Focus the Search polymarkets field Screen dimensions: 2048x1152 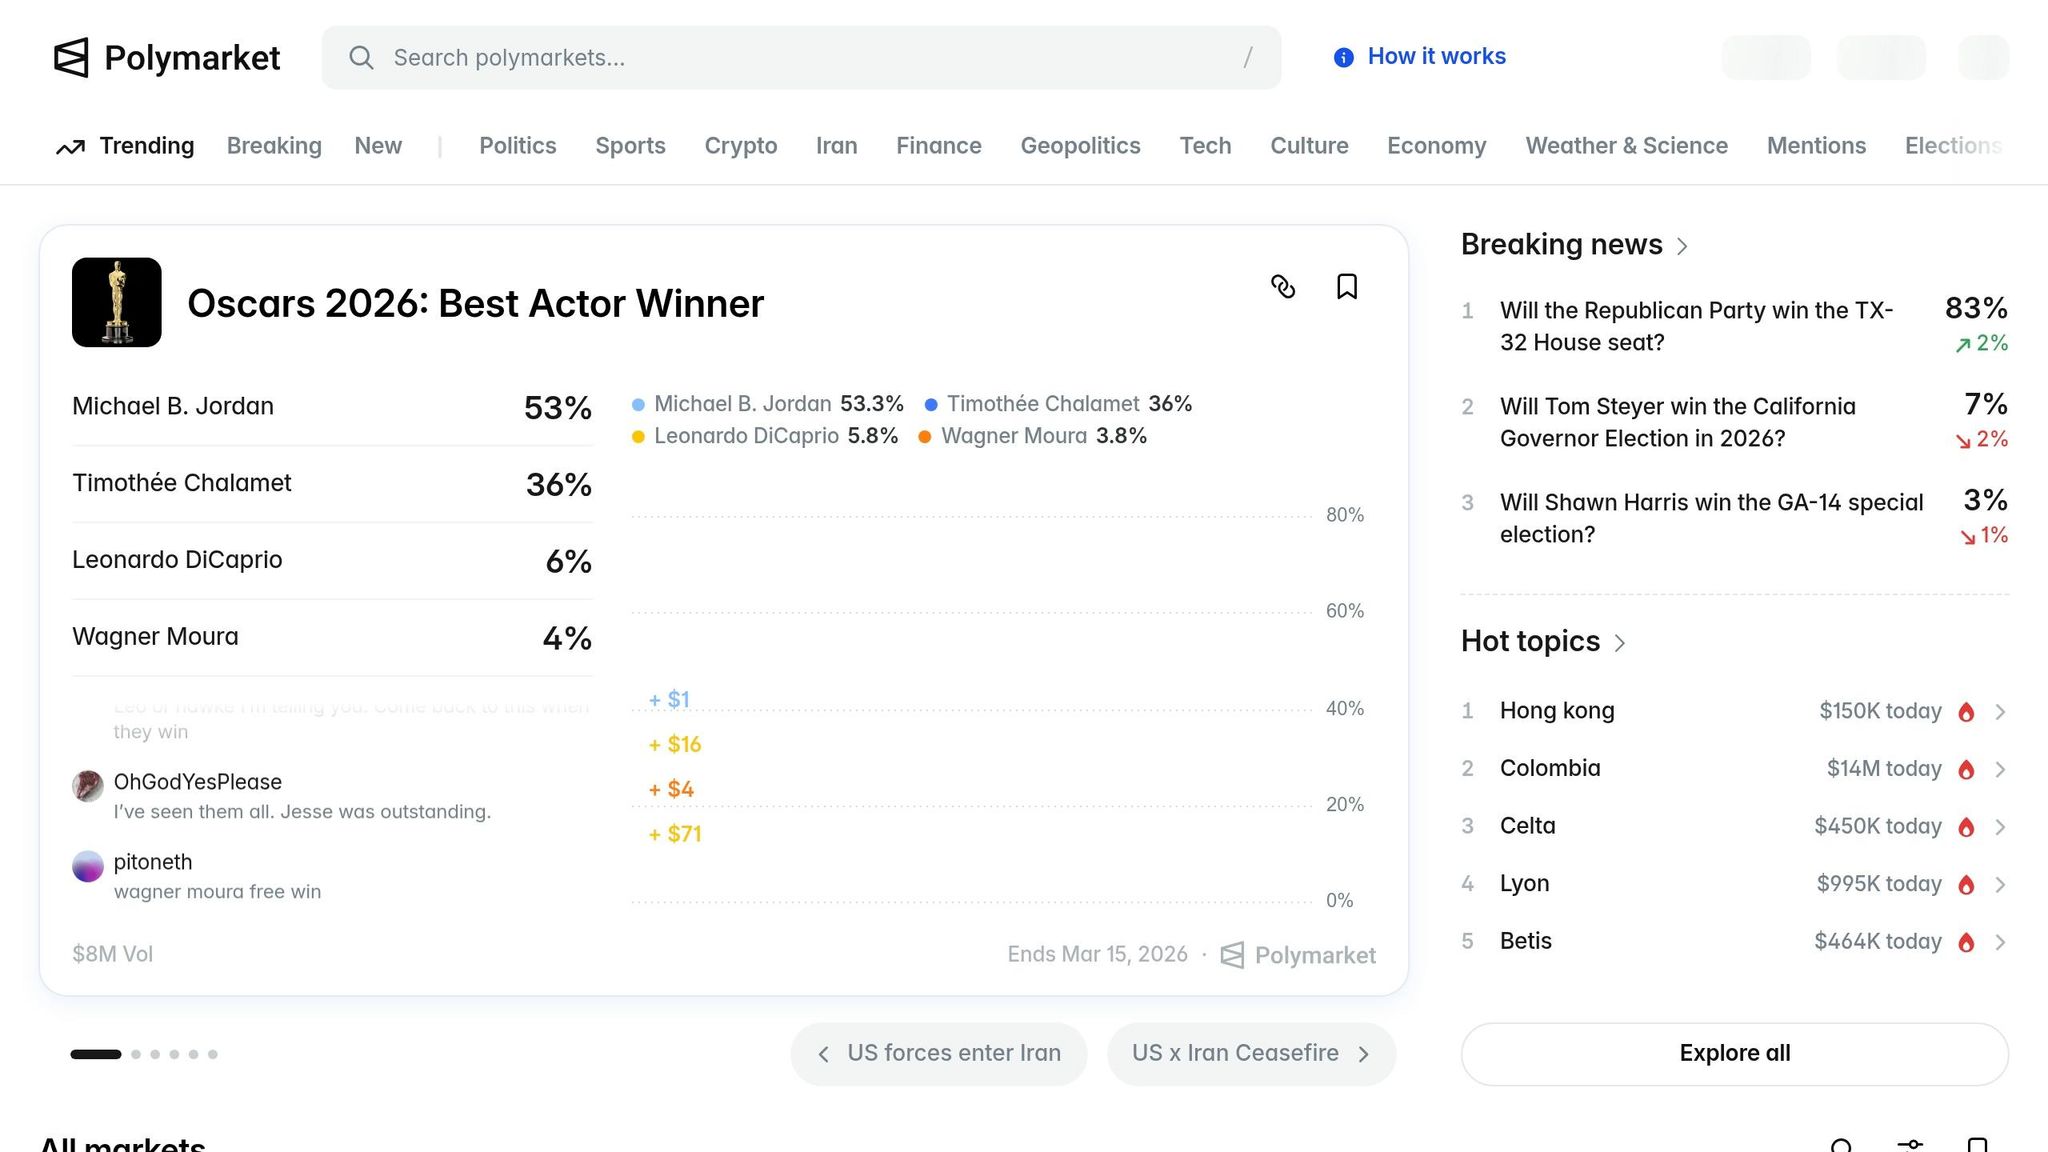point(800,58)
